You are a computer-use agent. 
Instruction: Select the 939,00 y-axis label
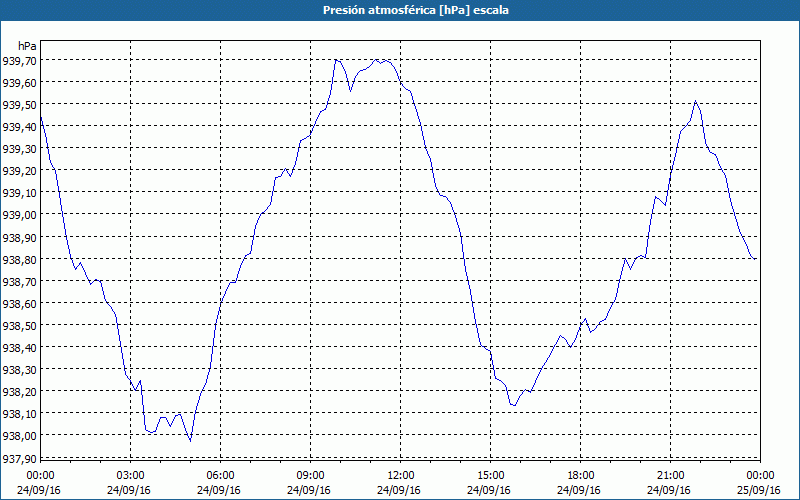tap(19, 215)
